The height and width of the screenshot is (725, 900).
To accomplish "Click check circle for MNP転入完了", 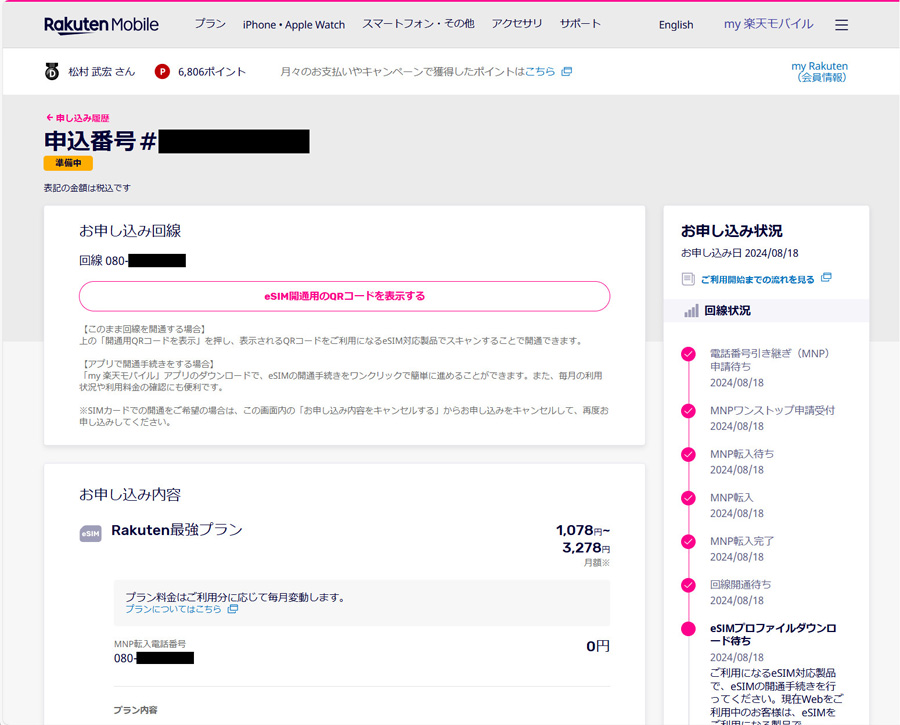I will coord(688,542).
